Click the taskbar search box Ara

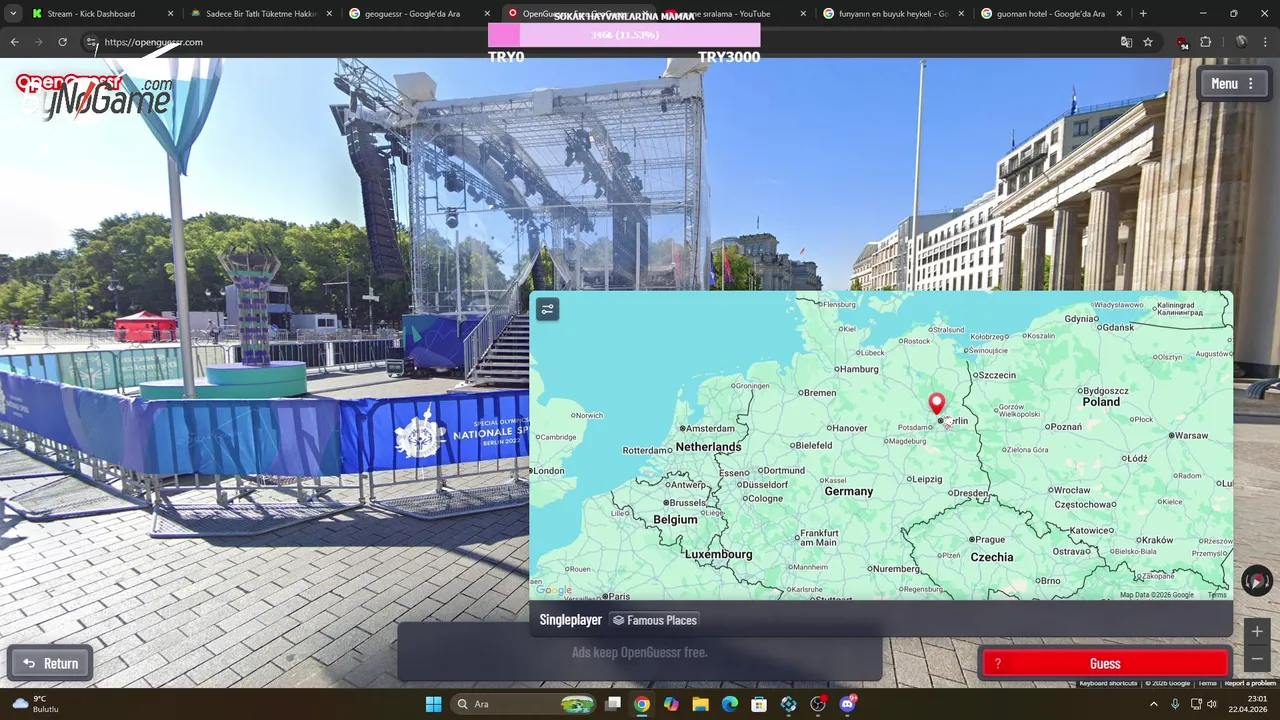pyautogui.click(x=524, y=704)
